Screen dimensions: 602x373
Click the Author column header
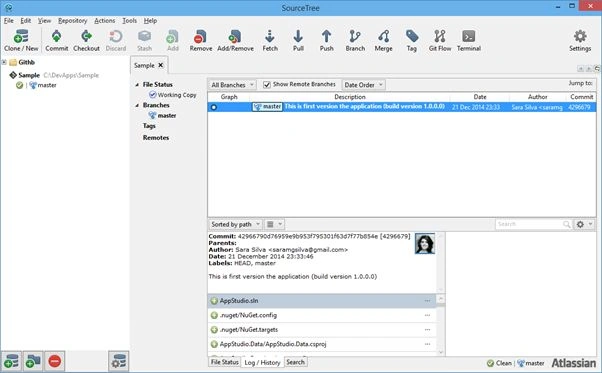click(x=538, y=97)
